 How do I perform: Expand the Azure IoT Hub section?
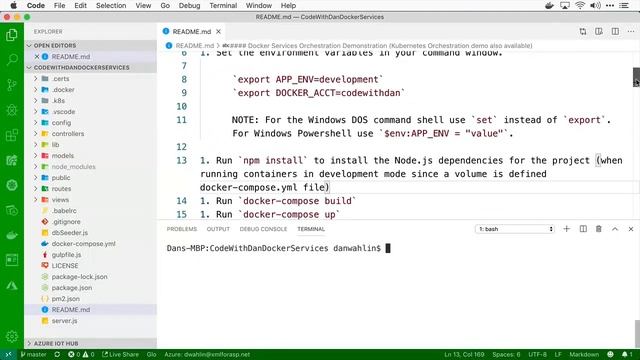[x=29, y=343]
